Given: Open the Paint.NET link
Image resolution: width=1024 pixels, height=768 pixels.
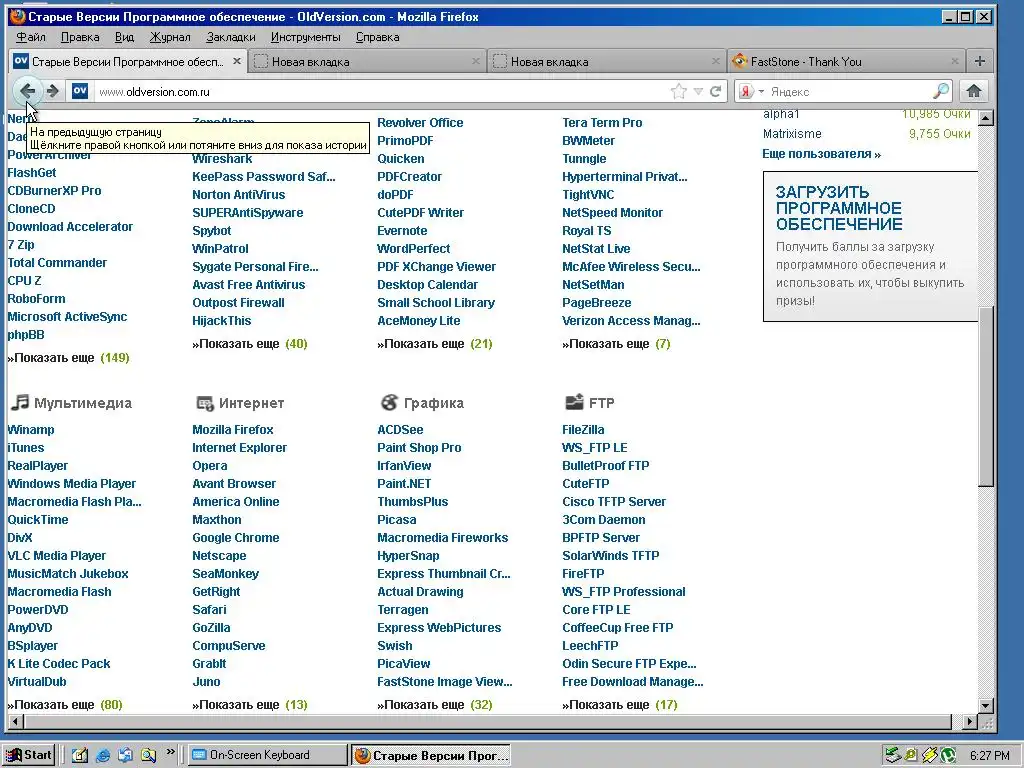Looking at the screenshot, I should 404,484.
